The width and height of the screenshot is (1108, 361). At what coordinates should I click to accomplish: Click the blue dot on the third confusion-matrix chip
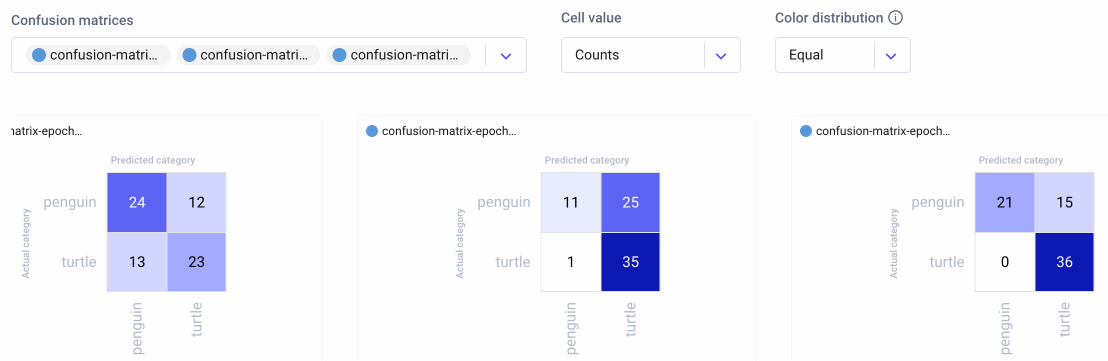[339, 55]
